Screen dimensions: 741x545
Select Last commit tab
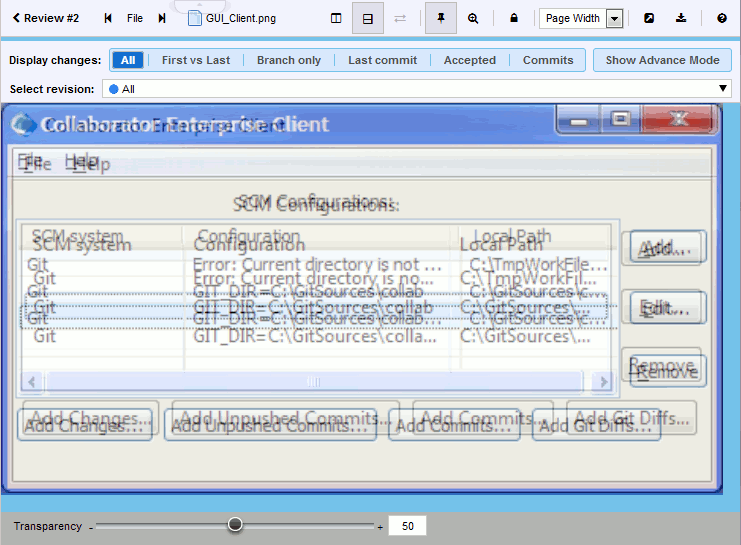coord(382,60)
